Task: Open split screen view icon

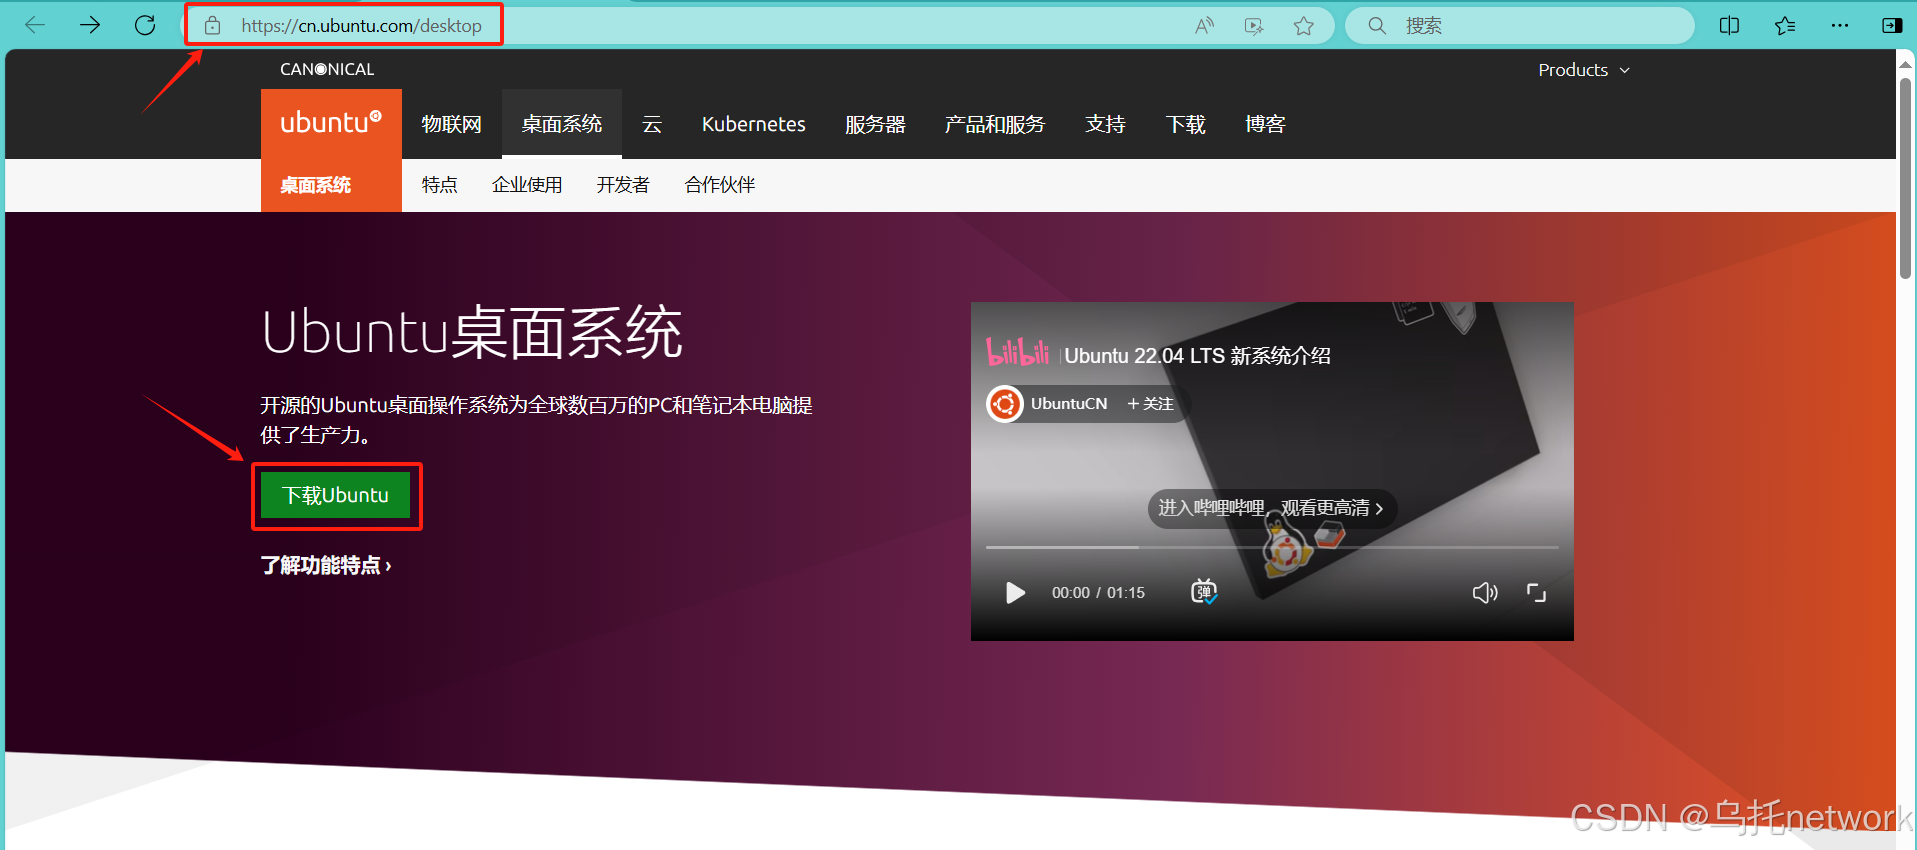Action: pyautogui.click(x=1729, y=26)
